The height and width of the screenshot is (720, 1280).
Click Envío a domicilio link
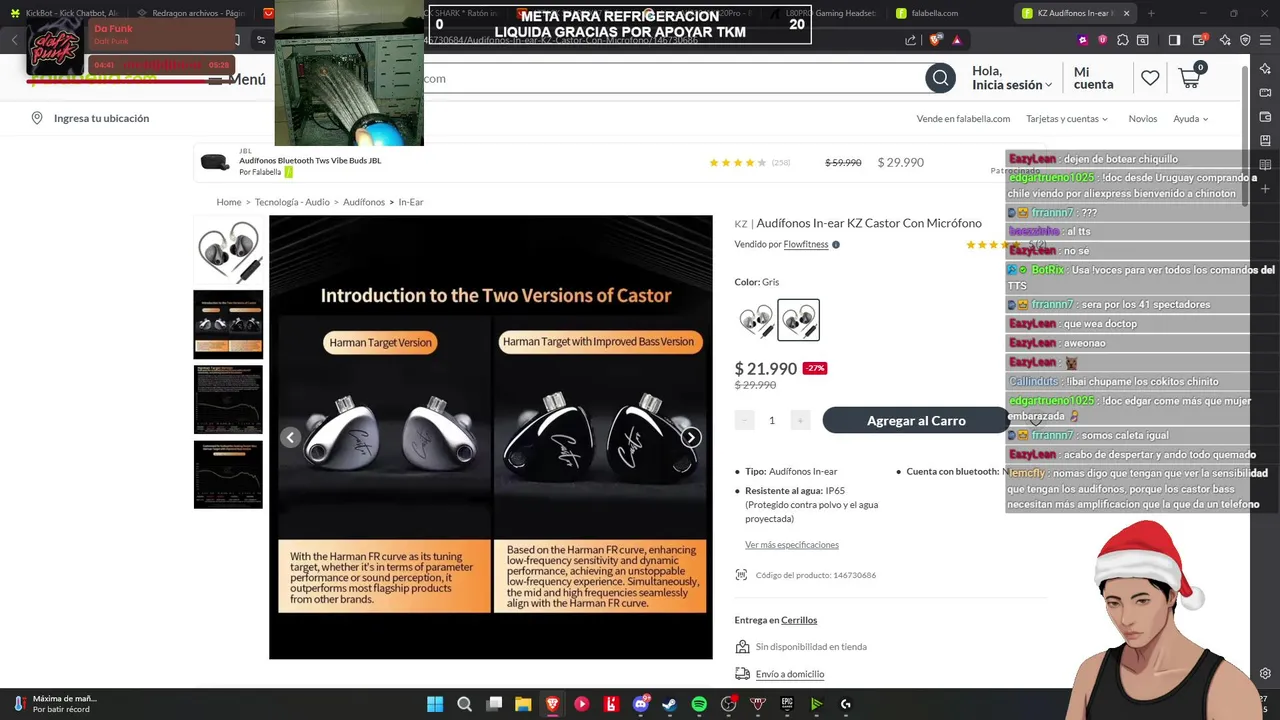[790, 674]
